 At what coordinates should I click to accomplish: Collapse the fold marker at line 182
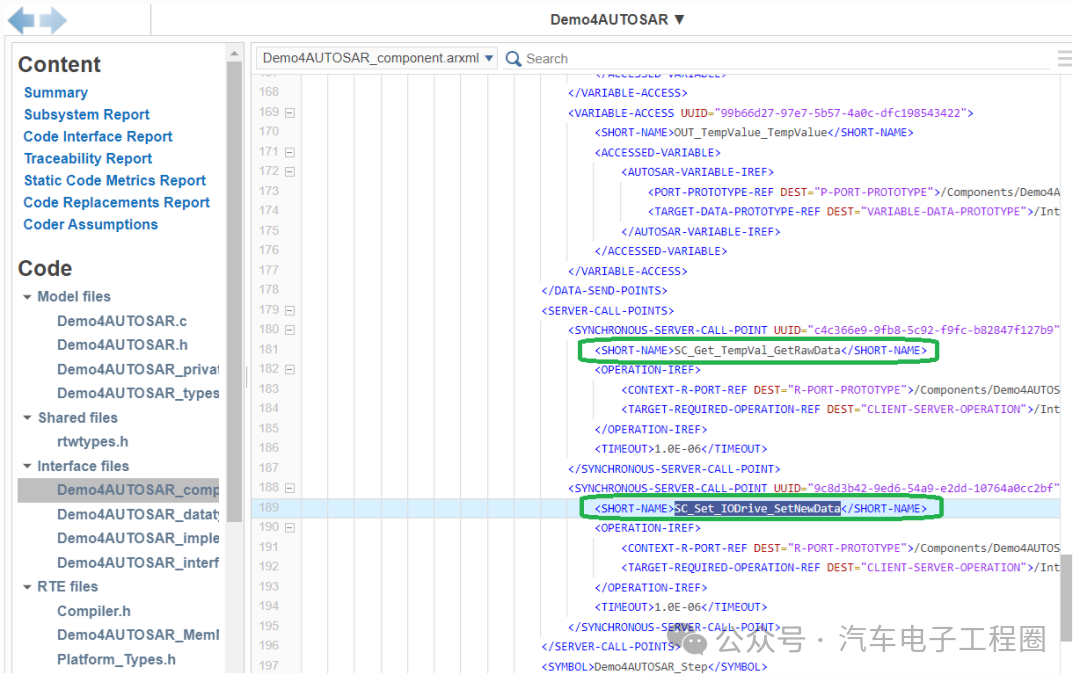tap(290, 370)
